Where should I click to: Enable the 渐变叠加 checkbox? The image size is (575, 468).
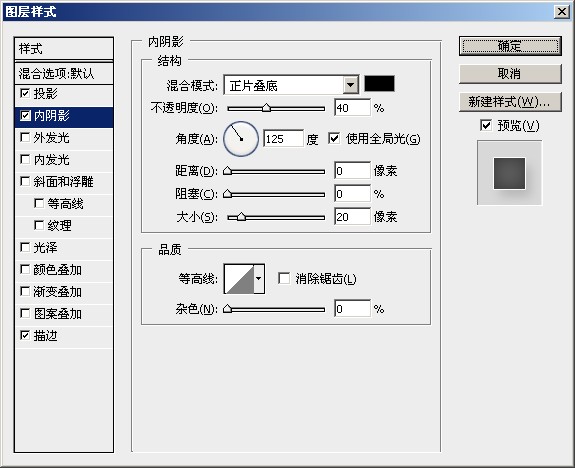click(x=25, y=292)
